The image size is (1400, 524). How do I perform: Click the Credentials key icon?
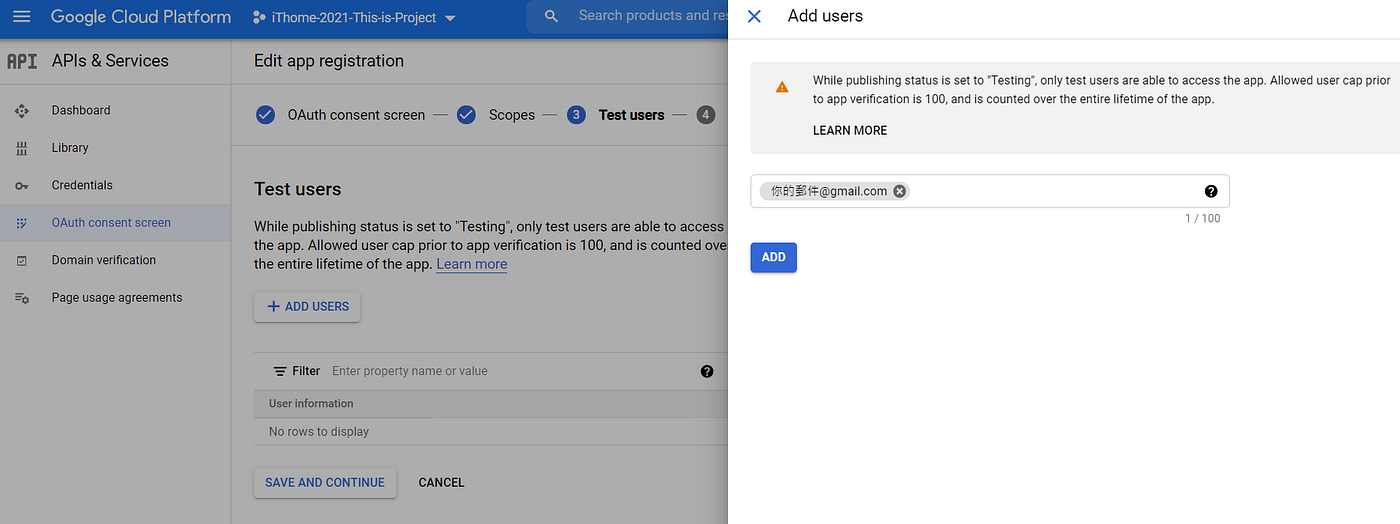22,185
